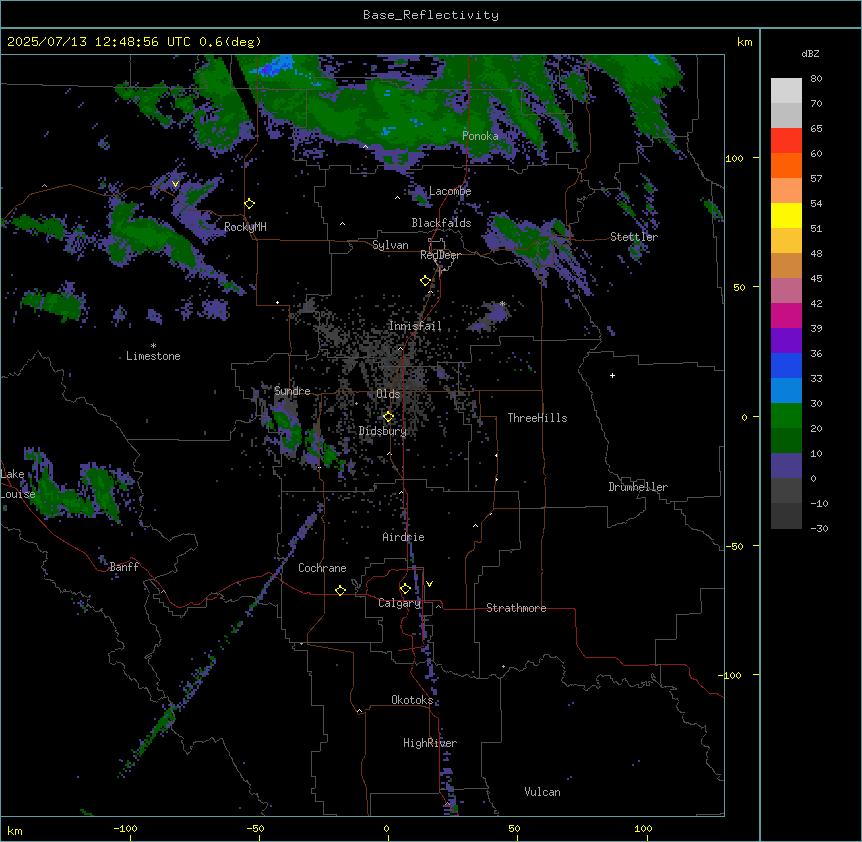Viewport: 862px width, 842px height.
Task: Click the Base_Reflectivity title
Action: tap(431, 15)
